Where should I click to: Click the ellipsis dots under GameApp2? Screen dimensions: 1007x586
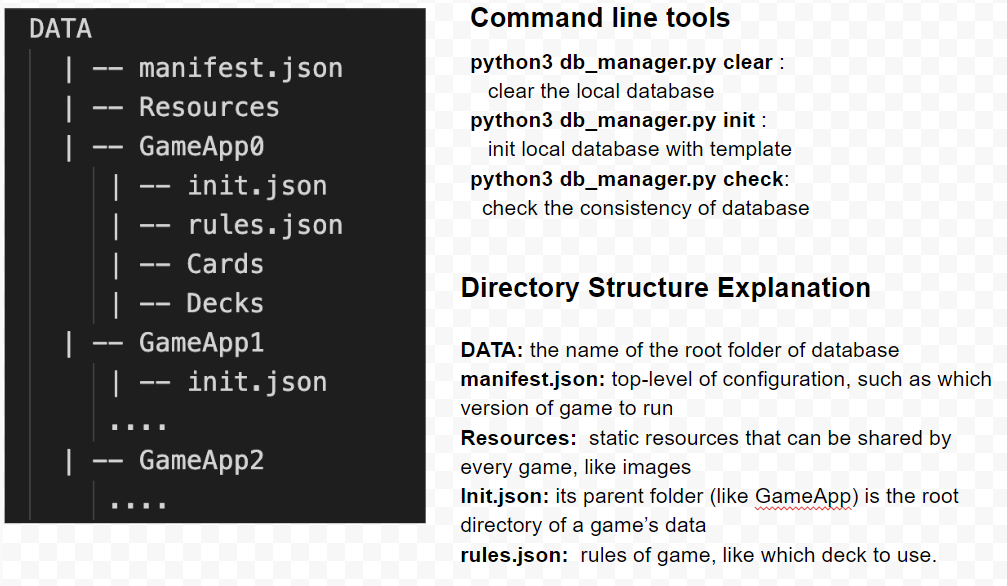pos(138,504)
